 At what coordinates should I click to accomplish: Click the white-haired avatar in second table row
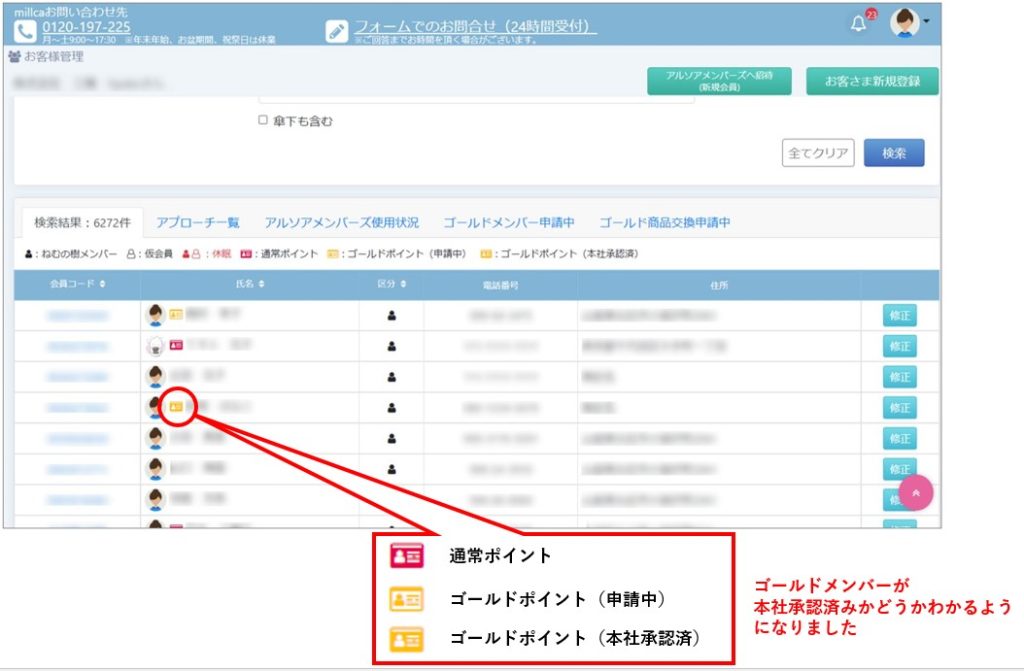tap(155, 346)
